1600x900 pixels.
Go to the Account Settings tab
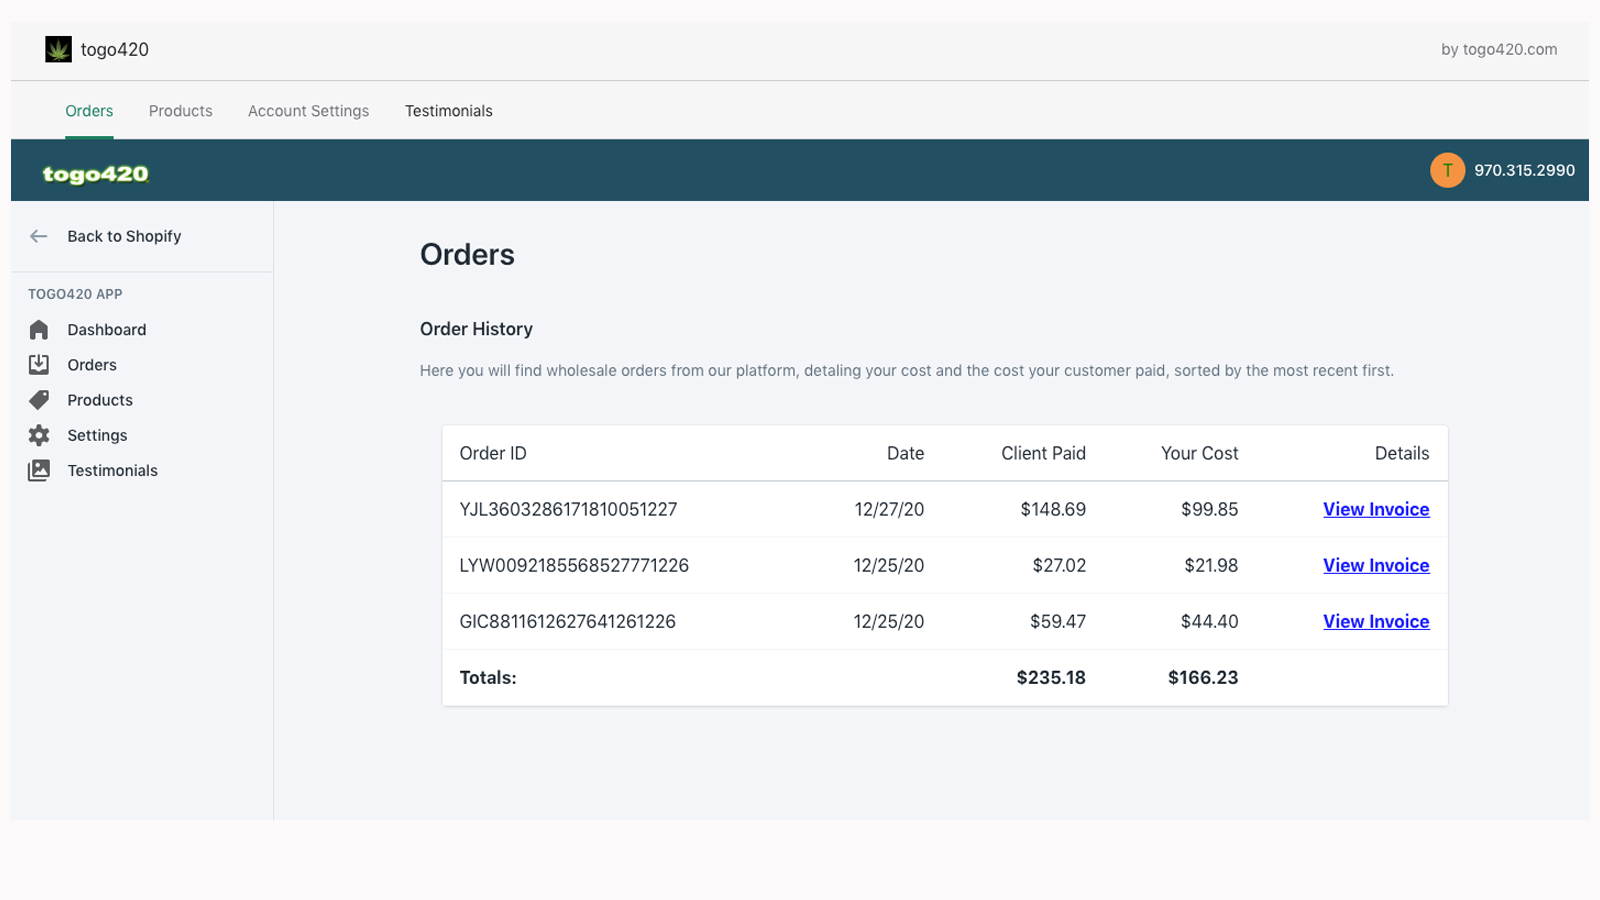(308, 111)
